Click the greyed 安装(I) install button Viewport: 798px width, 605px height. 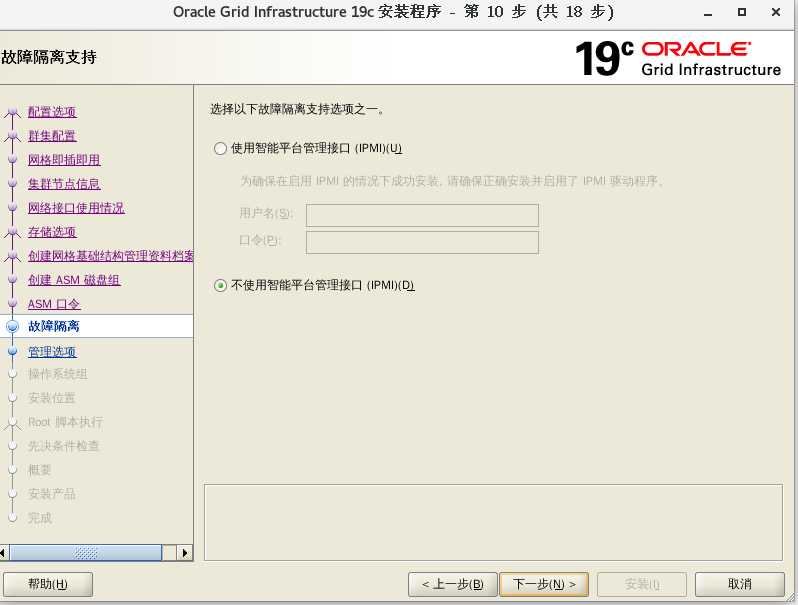[642, 584]
